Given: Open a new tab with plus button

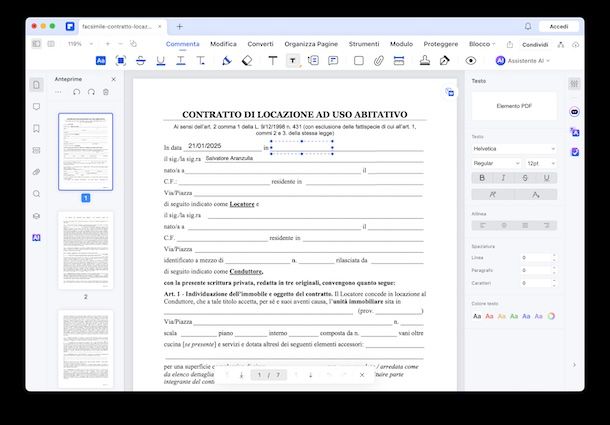Looking at the screenshot, I should click(179, 26).
